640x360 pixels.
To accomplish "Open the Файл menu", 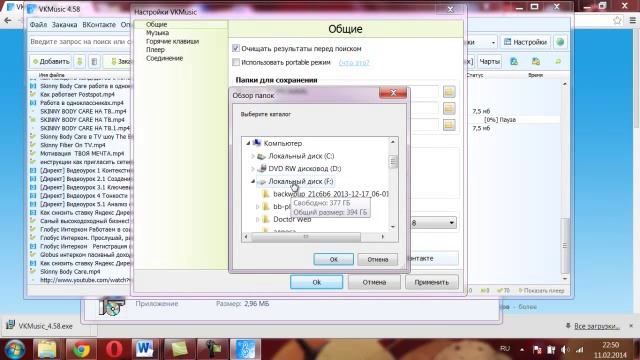I will 38,24.
